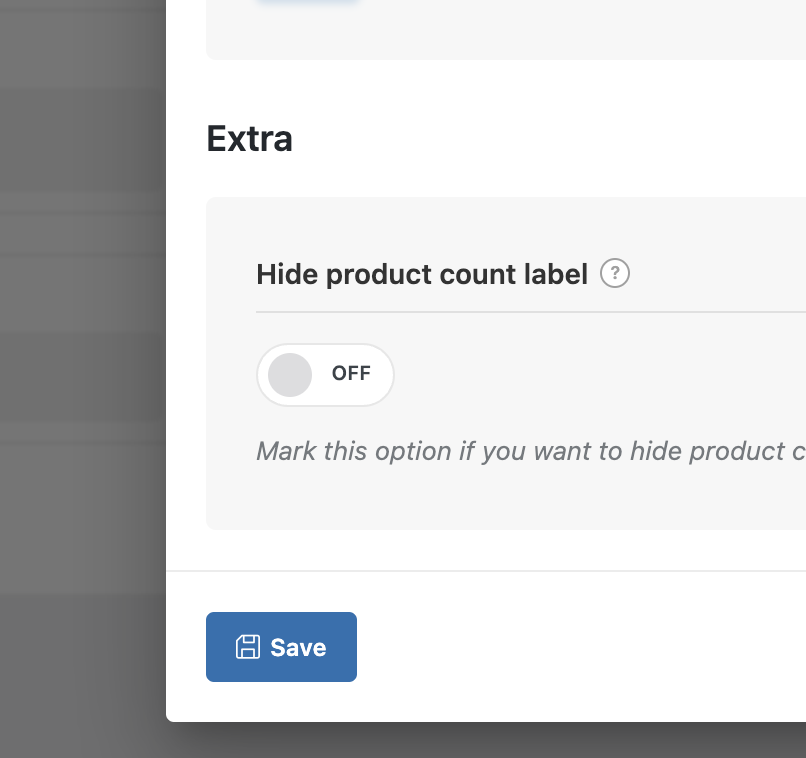Click the gray knob of the OFF switch

pos(290,375)
